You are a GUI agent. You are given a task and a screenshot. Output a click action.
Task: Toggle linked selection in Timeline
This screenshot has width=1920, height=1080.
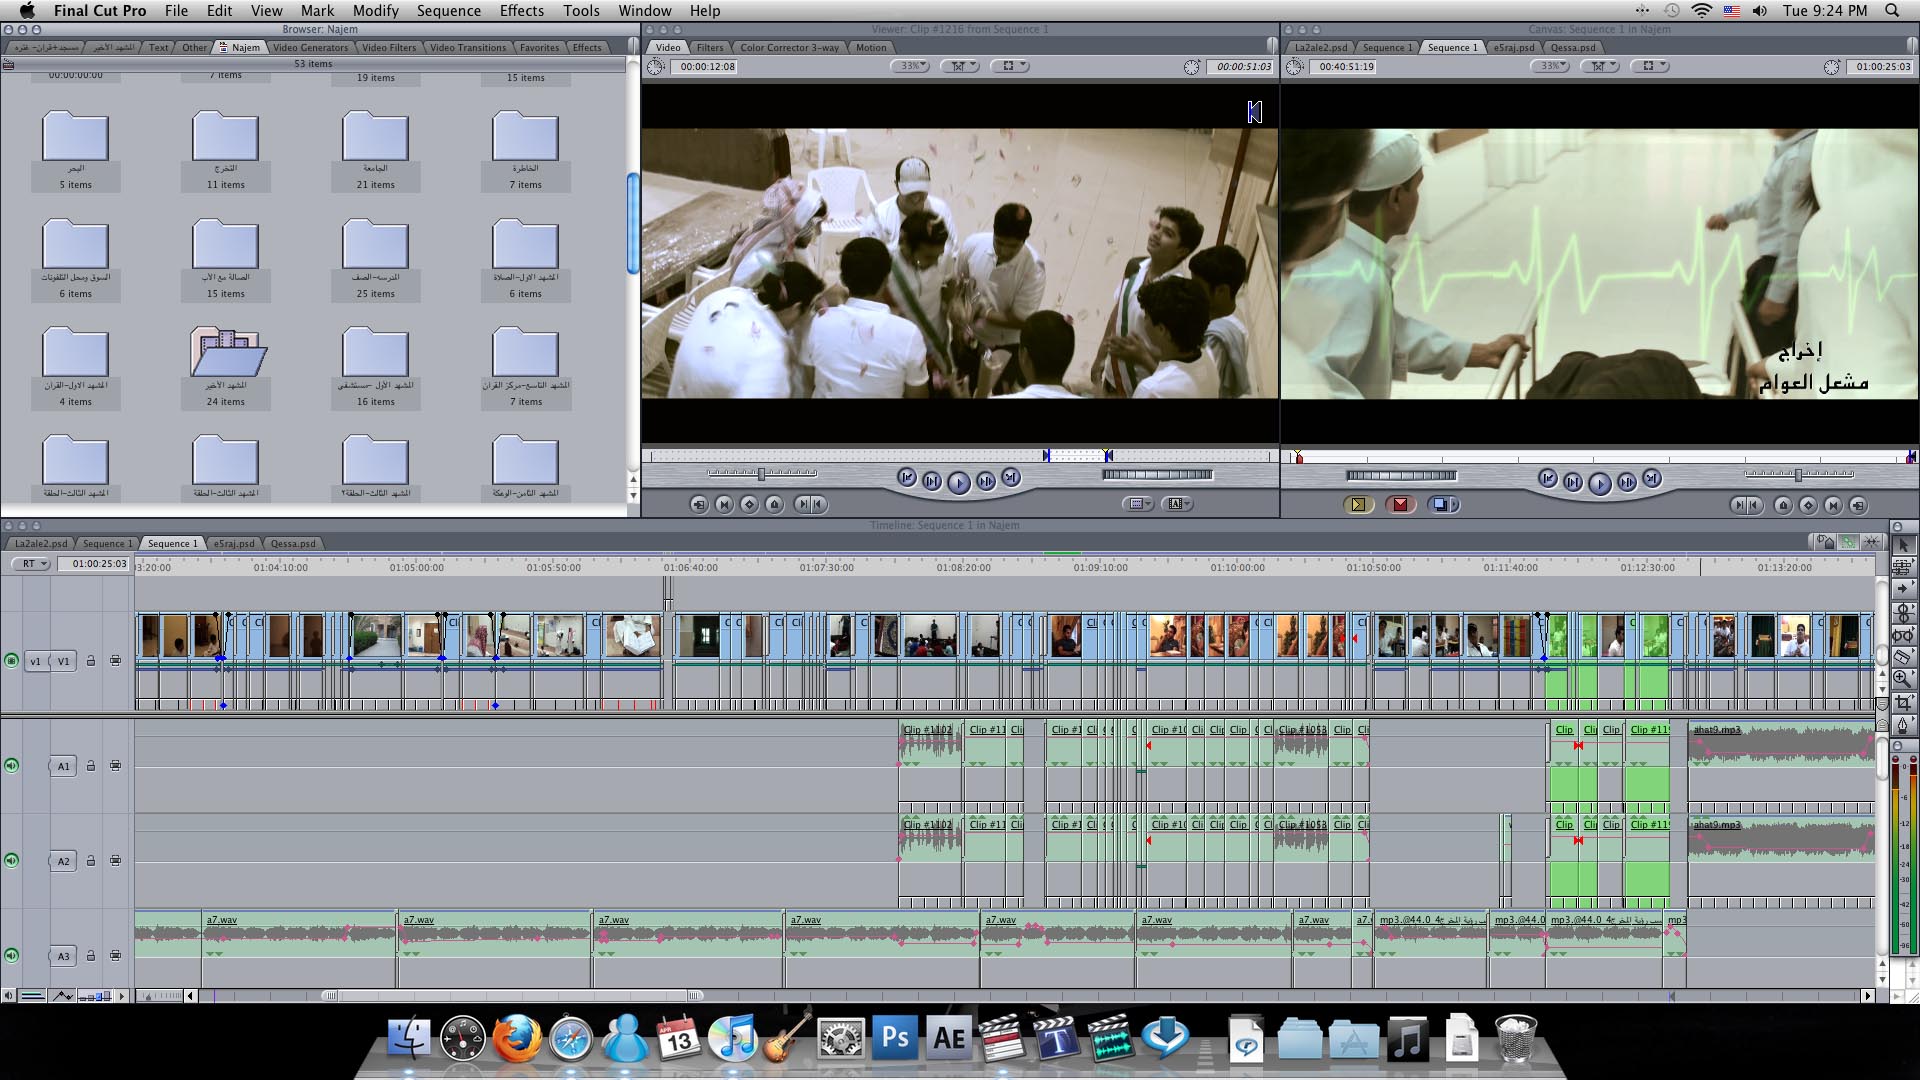1848,542
